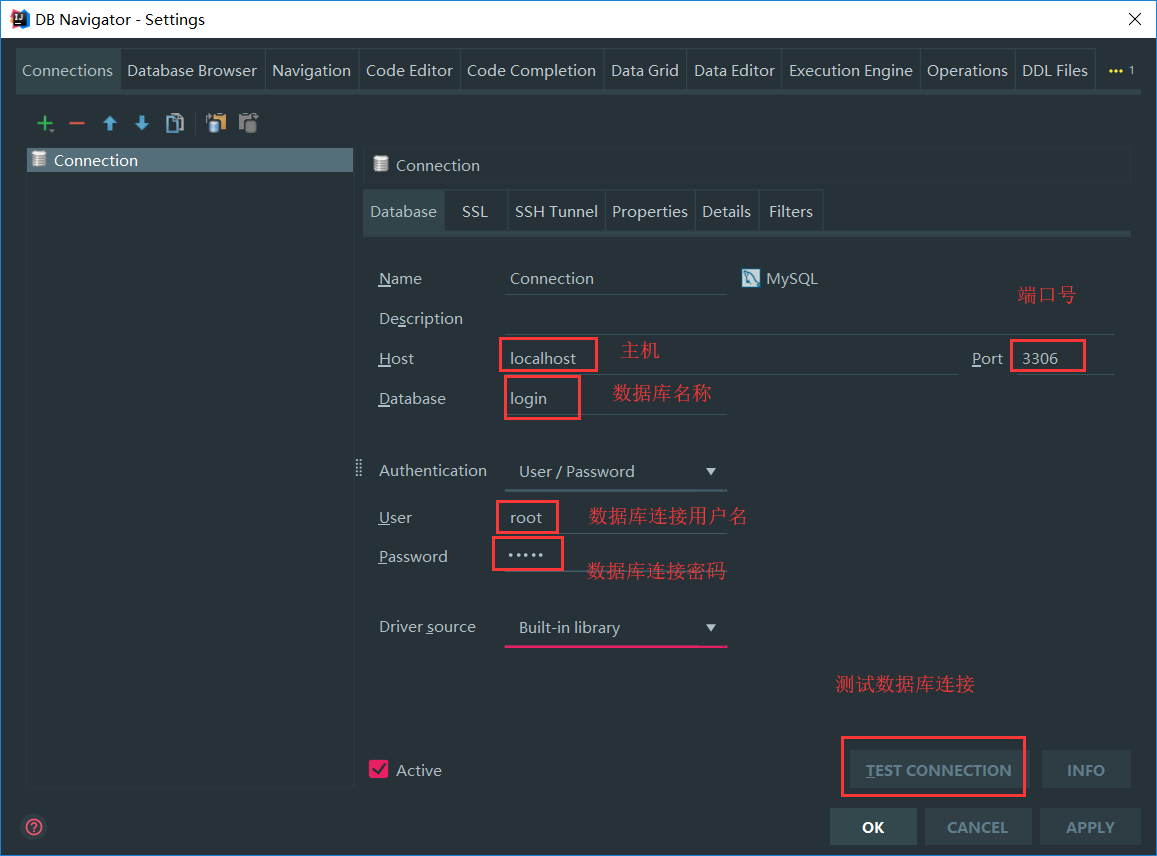Viewport: 1157px width, 856px height.
Task: Move connection up with the up arrow icon
Action: click(x=110, y=123)
